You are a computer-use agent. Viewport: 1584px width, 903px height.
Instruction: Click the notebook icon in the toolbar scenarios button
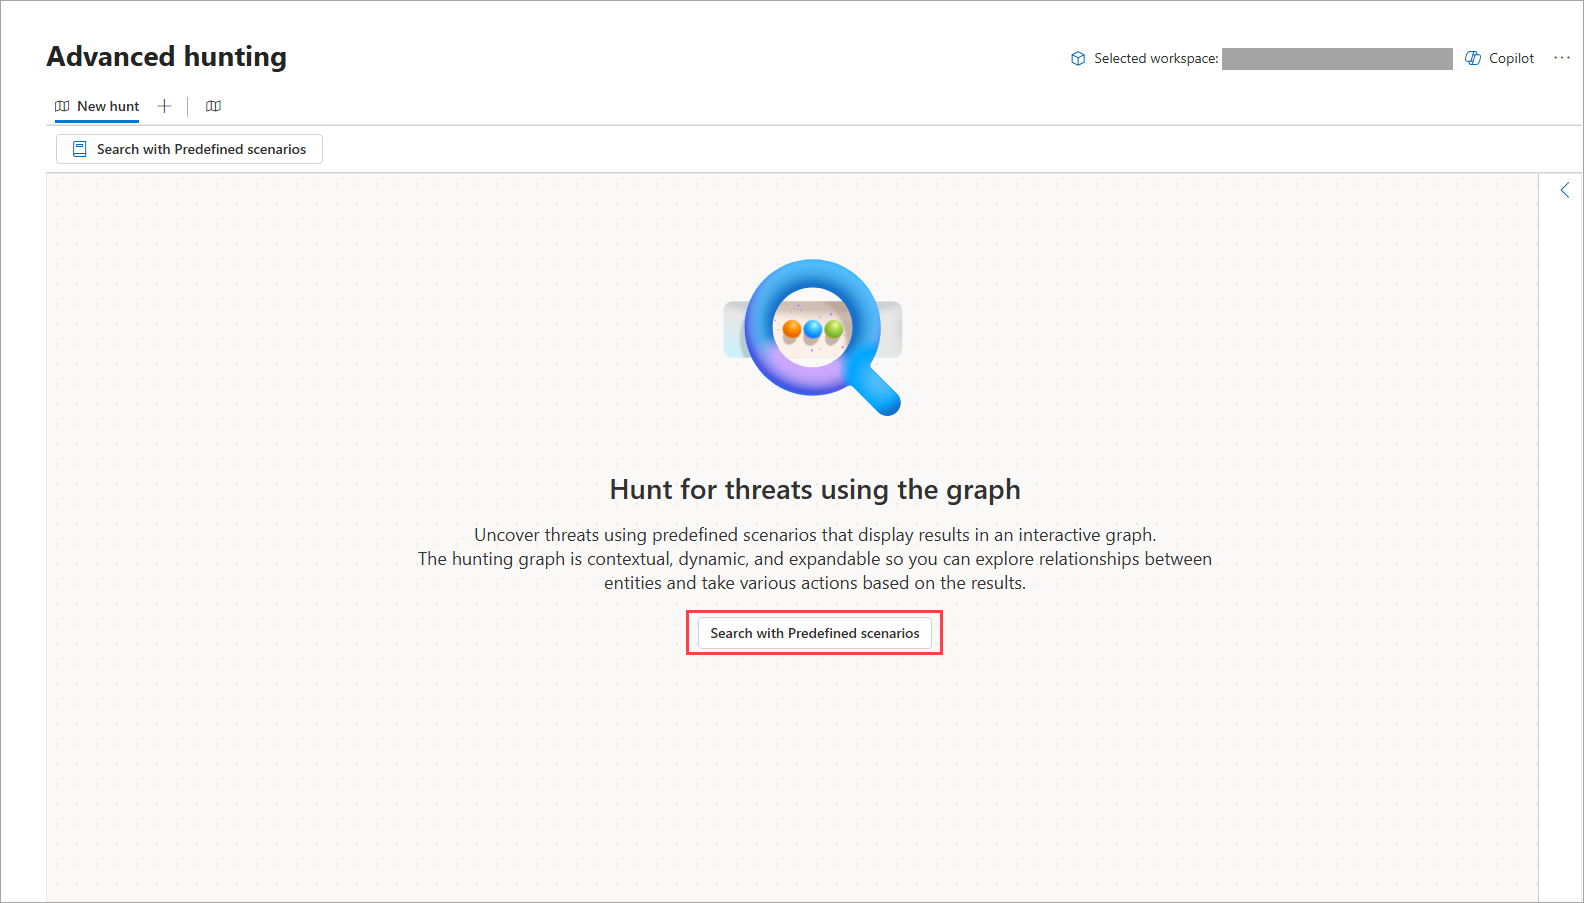click(x=80, y=149)
